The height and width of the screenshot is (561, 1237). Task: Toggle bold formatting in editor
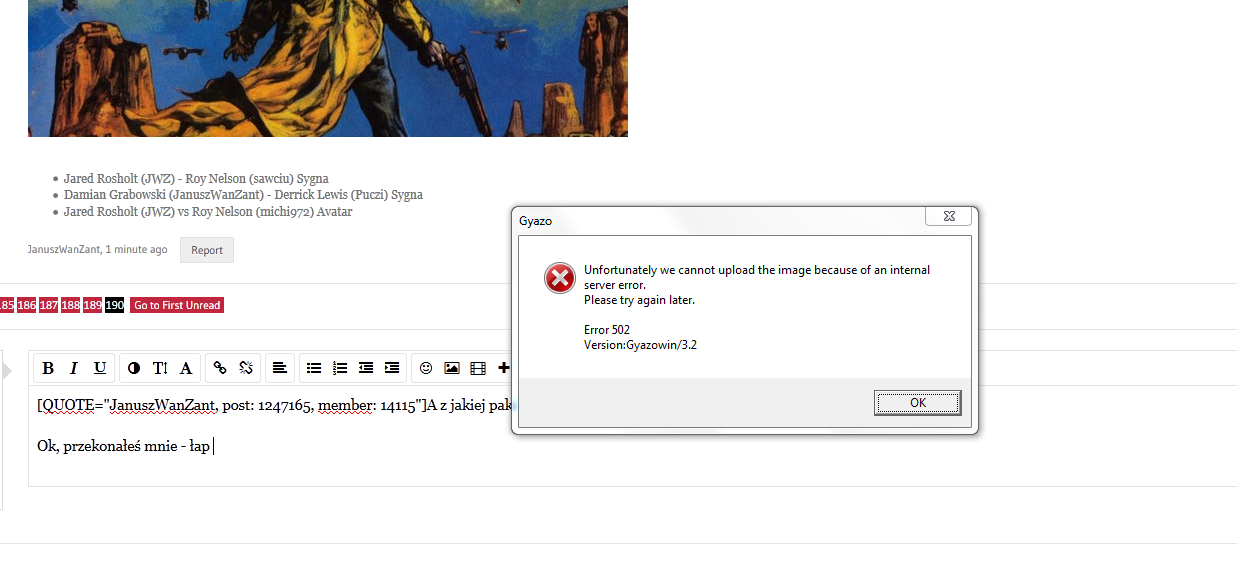(48, 368)
